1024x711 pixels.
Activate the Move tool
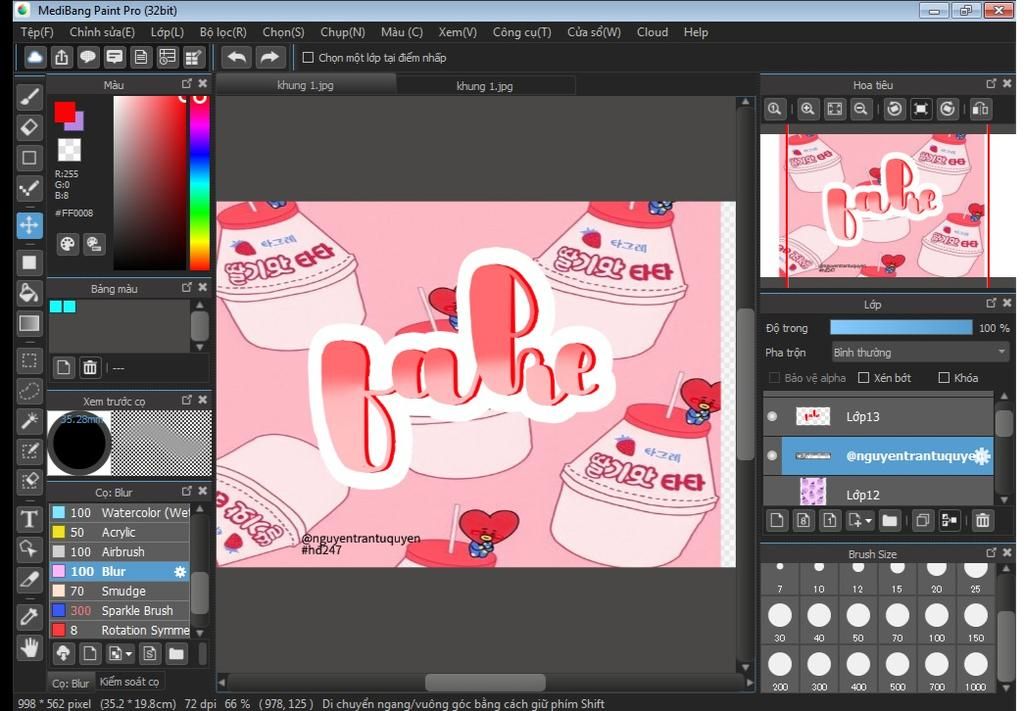pos(29,225)
